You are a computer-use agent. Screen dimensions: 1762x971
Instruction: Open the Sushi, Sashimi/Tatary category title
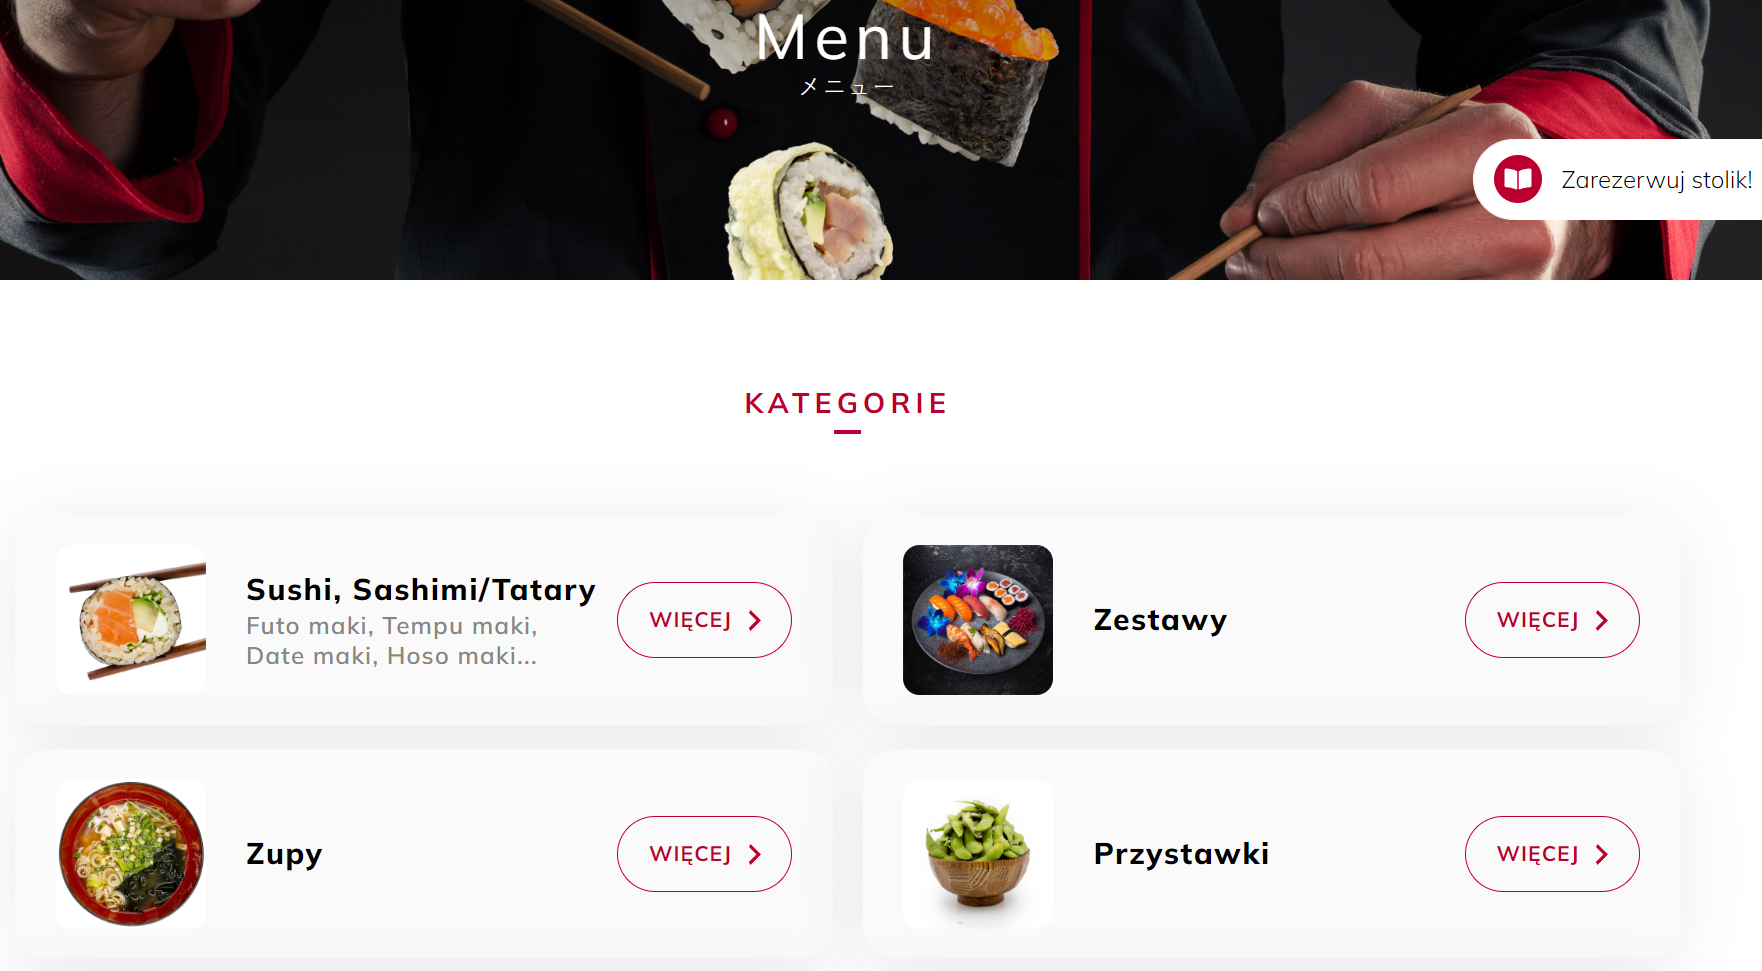[421, 590]
